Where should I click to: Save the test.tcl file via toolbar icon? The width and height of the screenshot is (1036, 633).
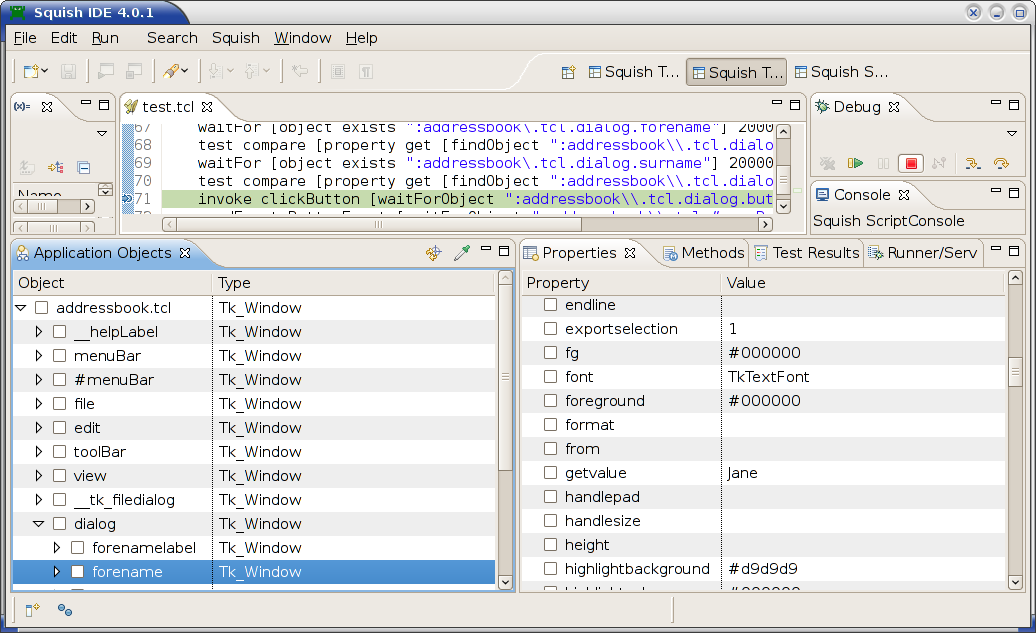(68, 71)
